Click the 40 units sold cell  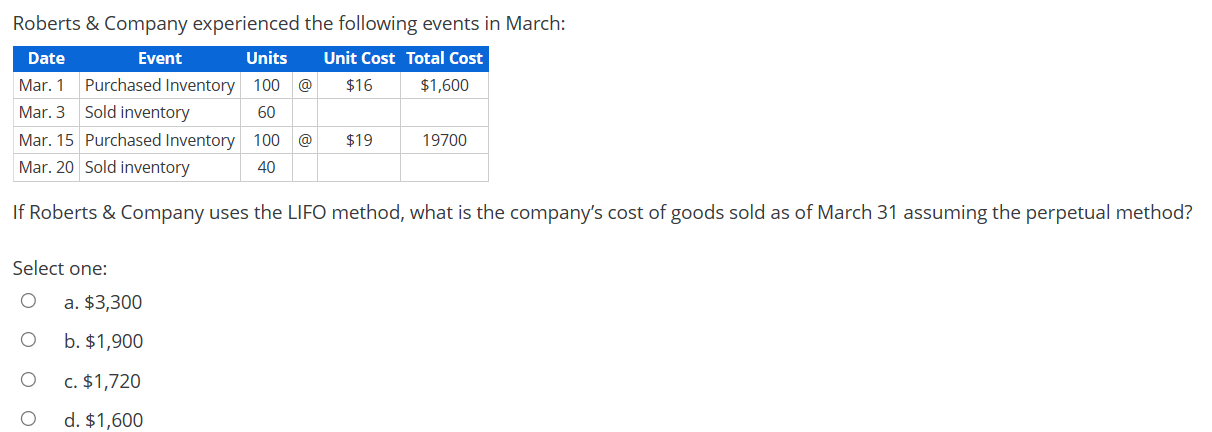266,167
